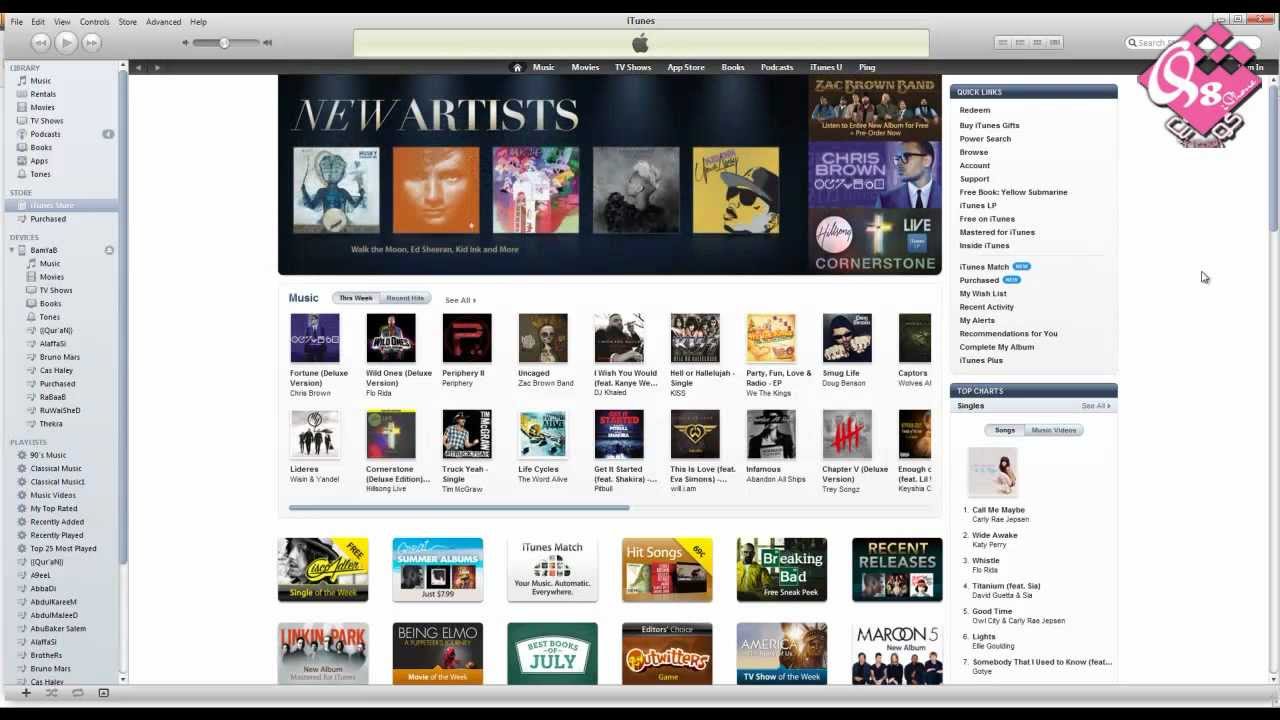Select Podcasts in the Library sidebar

point(45,134)
